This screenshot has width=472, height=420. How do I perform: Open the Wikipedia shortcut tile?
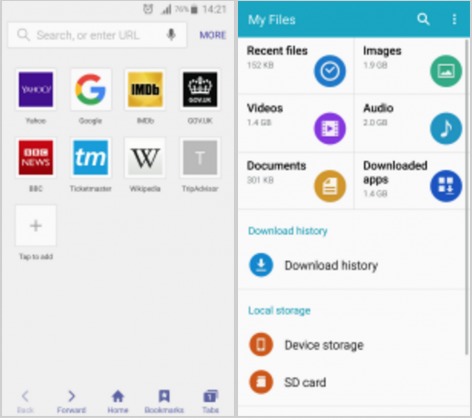point(145,157)
